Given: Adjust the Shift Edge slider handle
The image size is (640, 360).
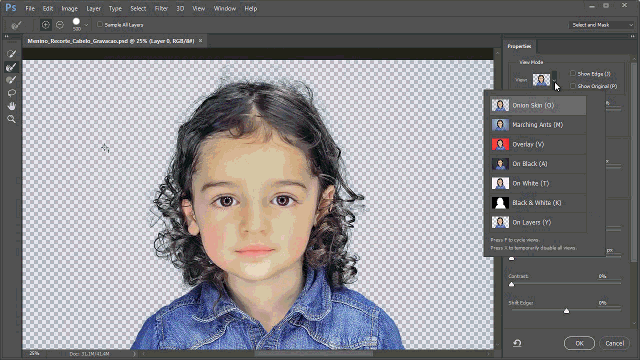Looking at the screenshot, I should pyautogui.click(x=567, y=311).
